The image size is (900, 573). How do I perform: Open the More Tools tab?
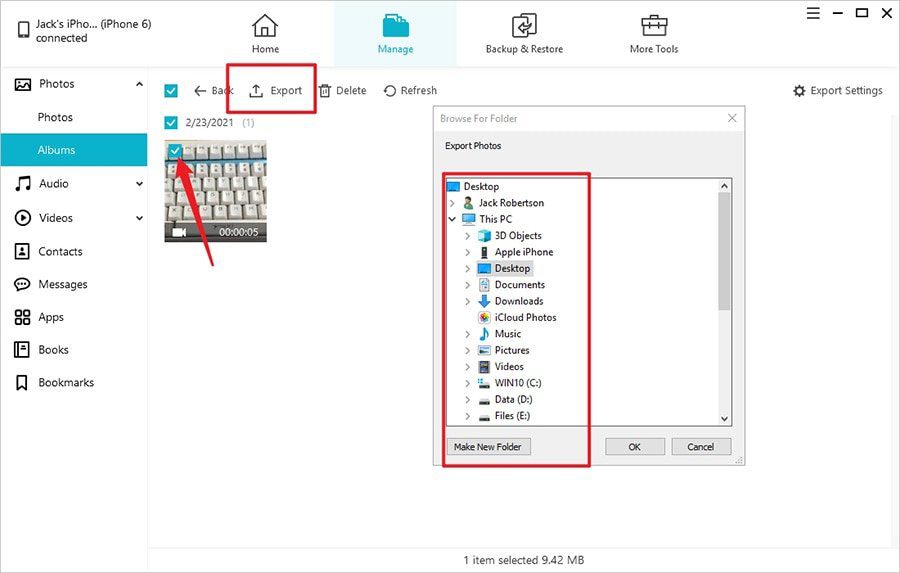pos(654,34)
